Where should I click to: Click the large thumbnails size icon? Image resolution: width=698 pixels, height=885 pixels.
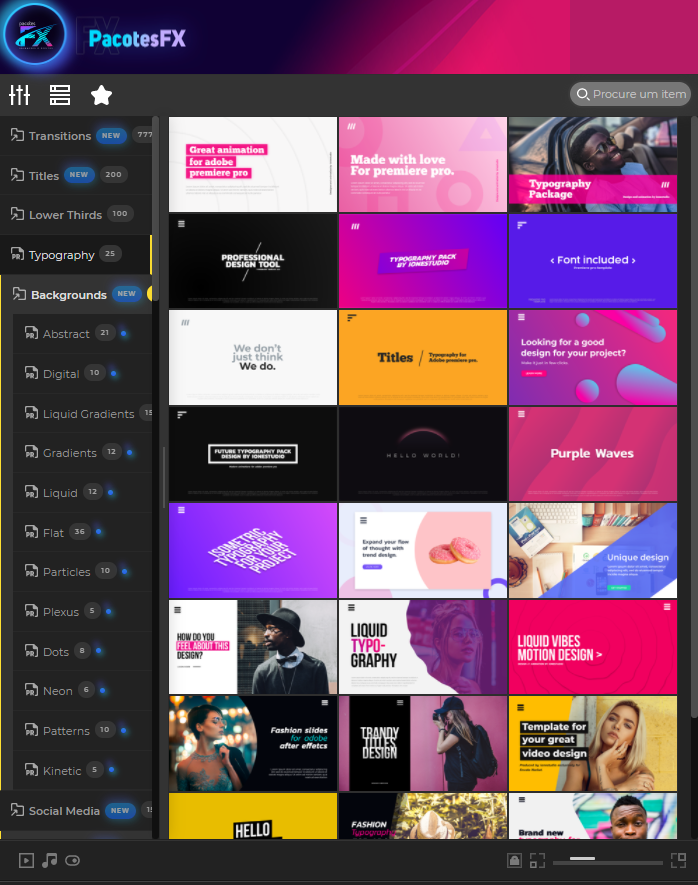(x=679, y=860)
